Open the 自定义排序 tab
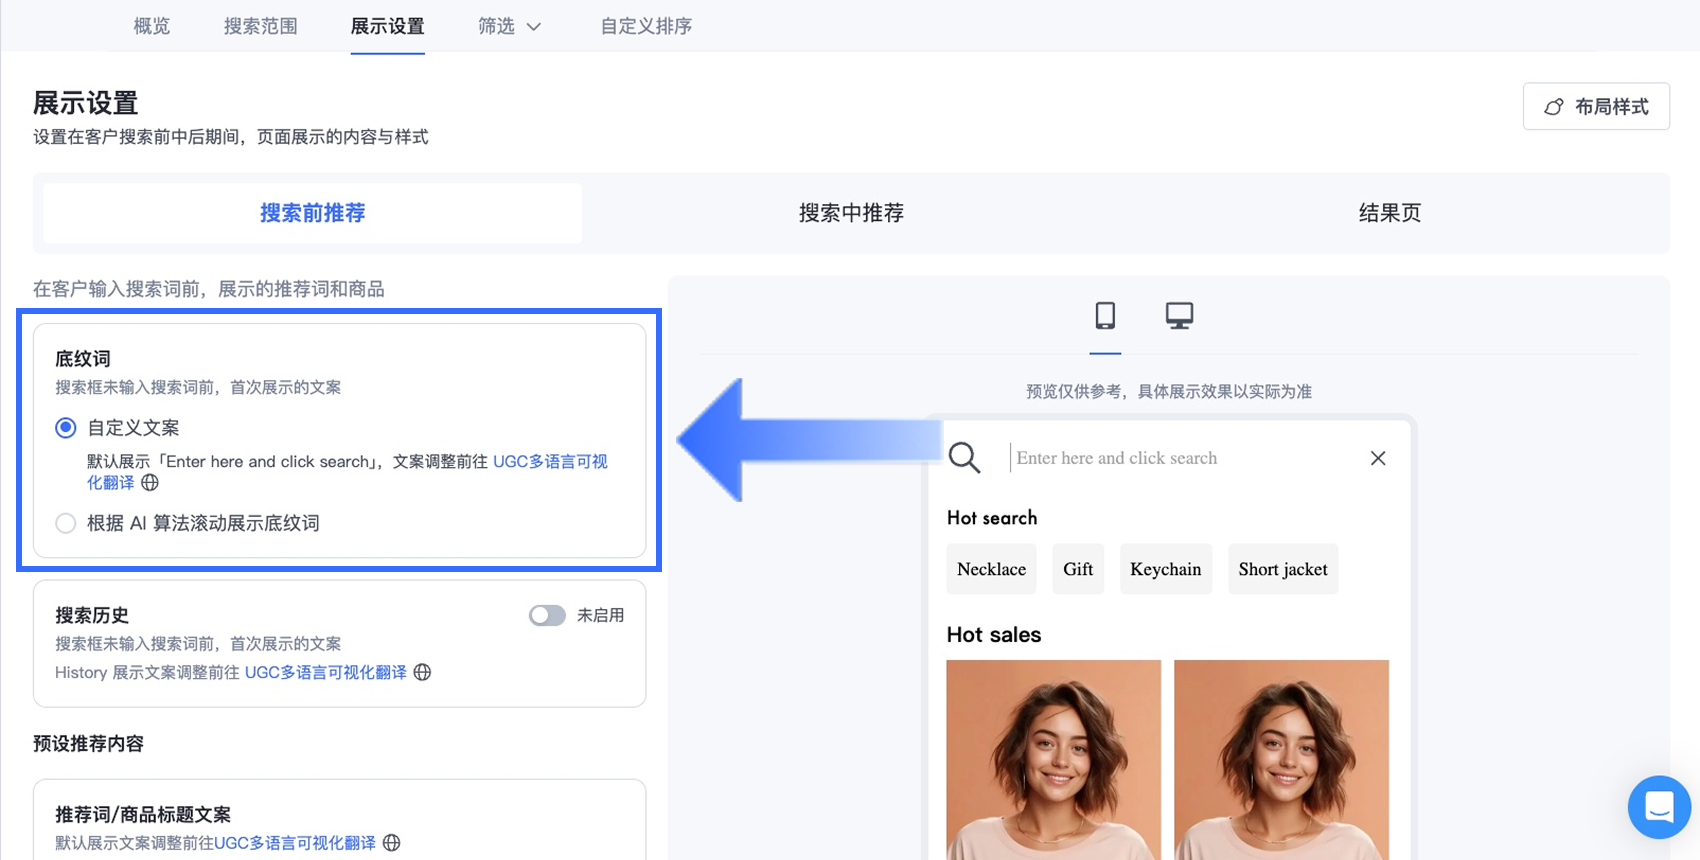This screenshot has width=1700, height=860. tap(646, 26)
